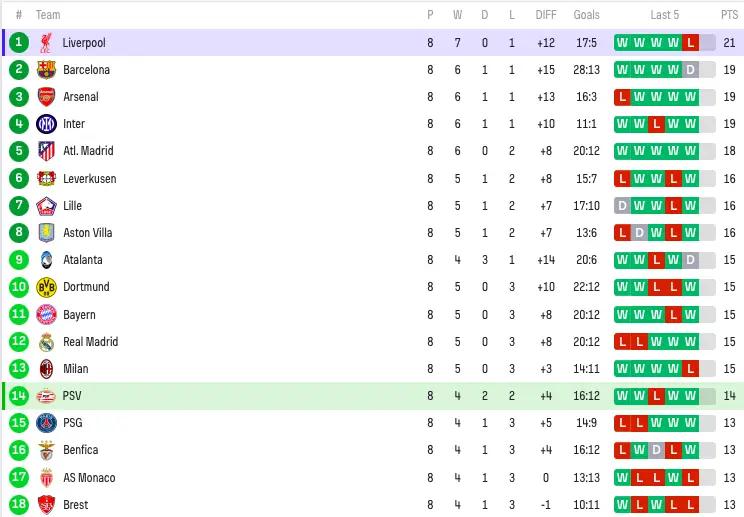Screen dimensions: 744x517
Task: Click the PSG club crest
Action: point(46,423)
